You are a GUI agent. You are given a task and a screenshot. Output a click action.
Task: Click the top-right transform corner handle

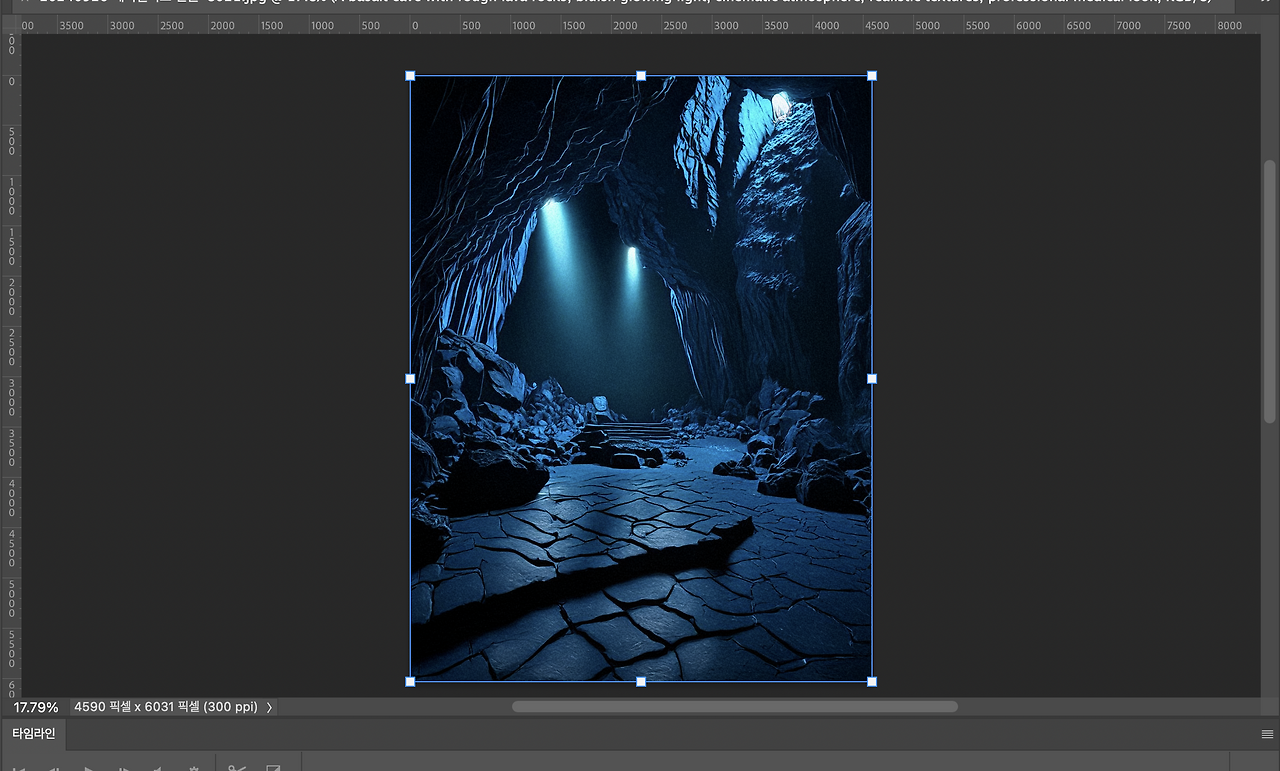click(872, 76)
